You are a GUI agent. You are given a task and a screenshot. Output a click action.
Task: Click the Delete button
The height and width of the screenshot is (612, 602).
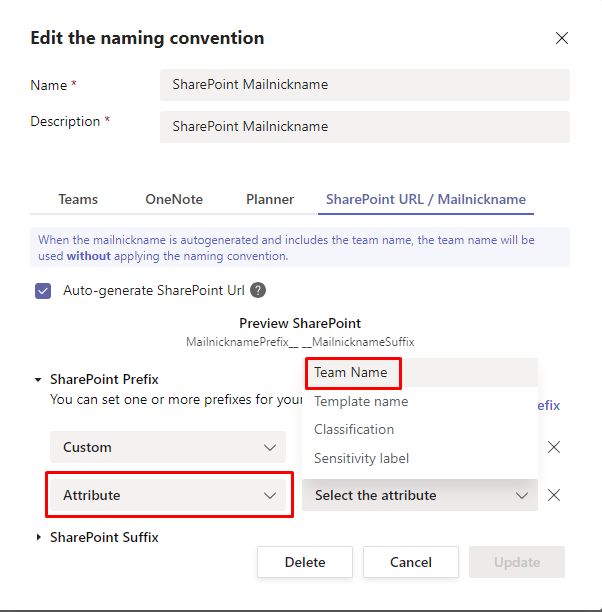coord(305,562)
